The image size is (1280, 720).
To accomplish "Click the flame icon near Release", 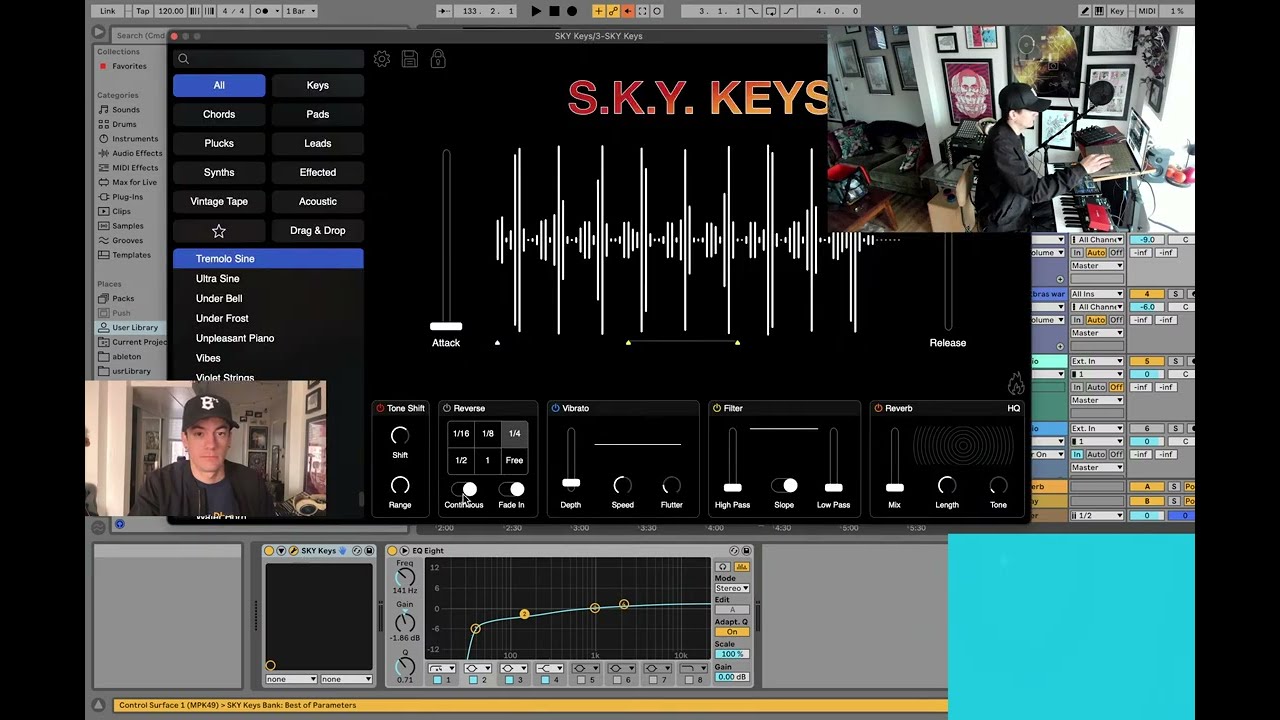I will 1015,384.
